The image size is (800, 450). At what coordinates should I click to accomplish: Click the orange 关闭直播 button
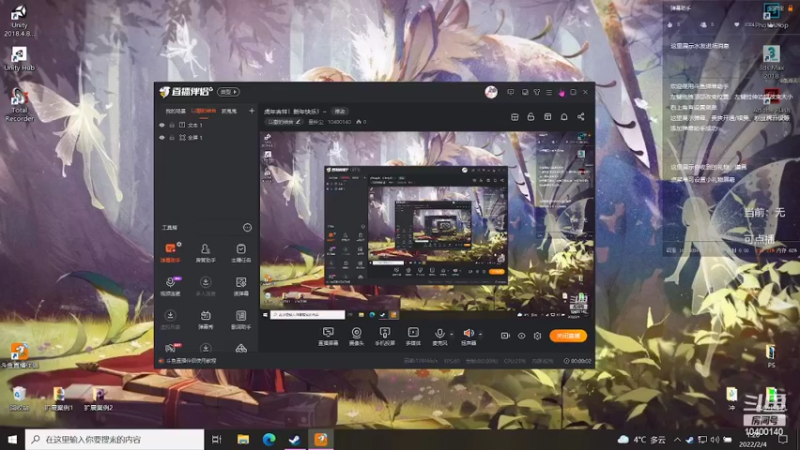click(x=568, y=336)
